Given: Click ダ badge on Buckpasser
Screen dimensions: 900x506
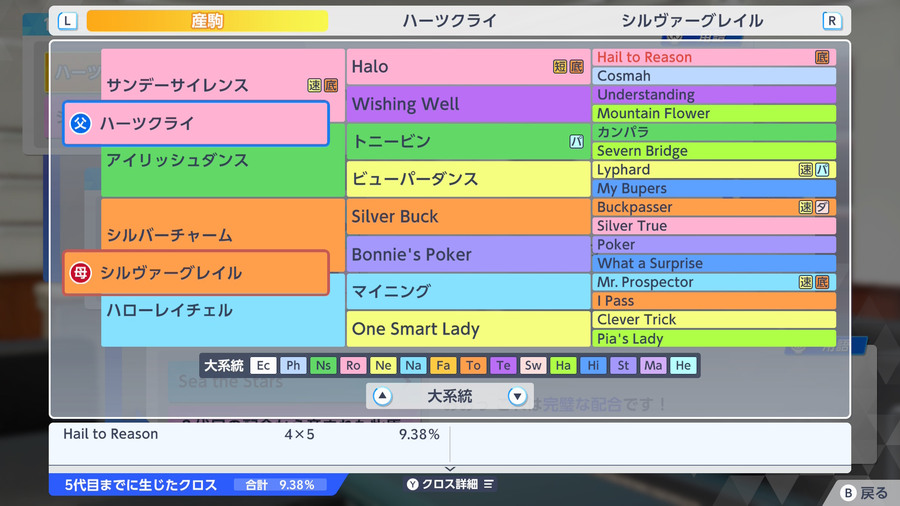Looking at the screenshot, I should [x=822, y=207].
